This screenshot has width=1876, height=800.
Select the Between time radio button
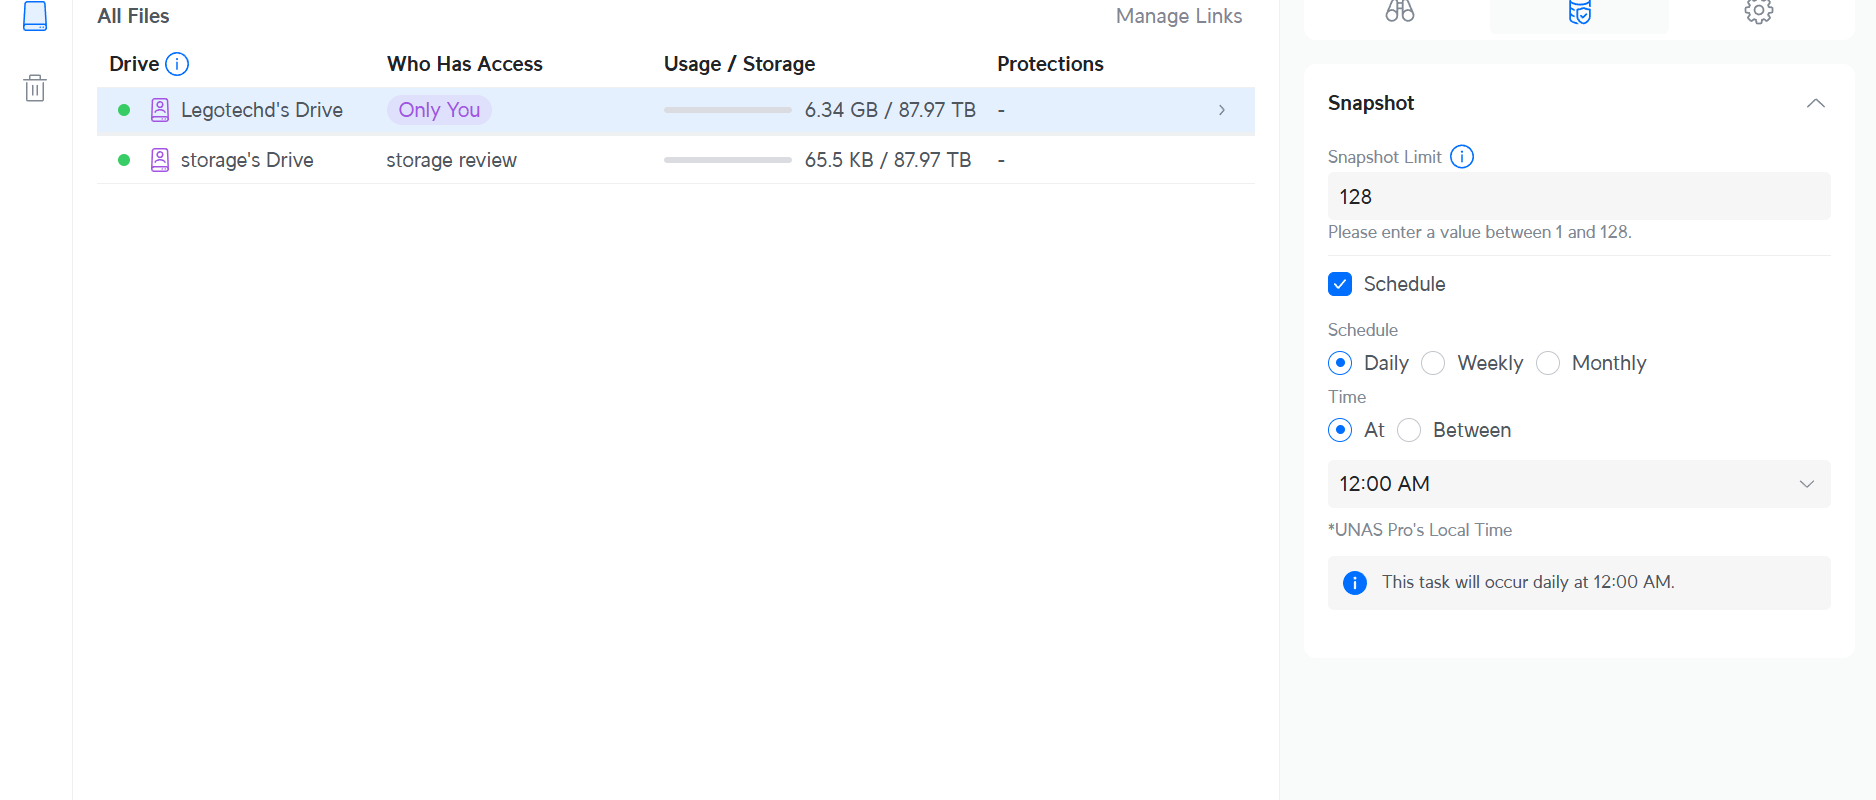pyautogui.click(x=1409, y=430)
